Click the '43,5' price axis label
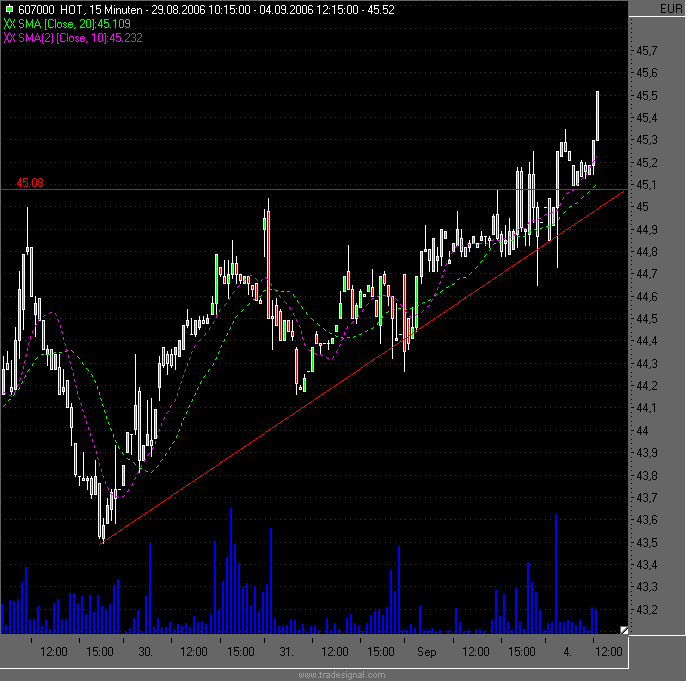 pyautogui.click(x=647, y=542)
